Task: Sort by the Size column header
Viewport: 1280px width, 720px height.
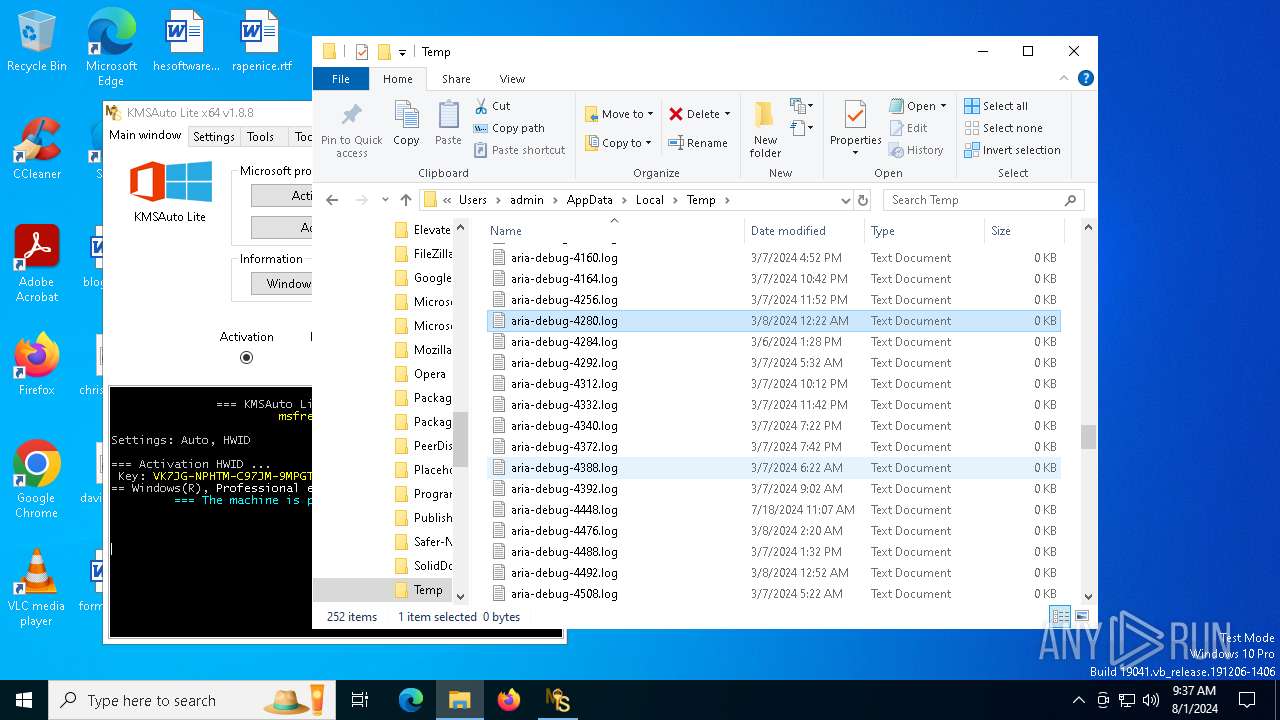Action: tap(1024, 230)
